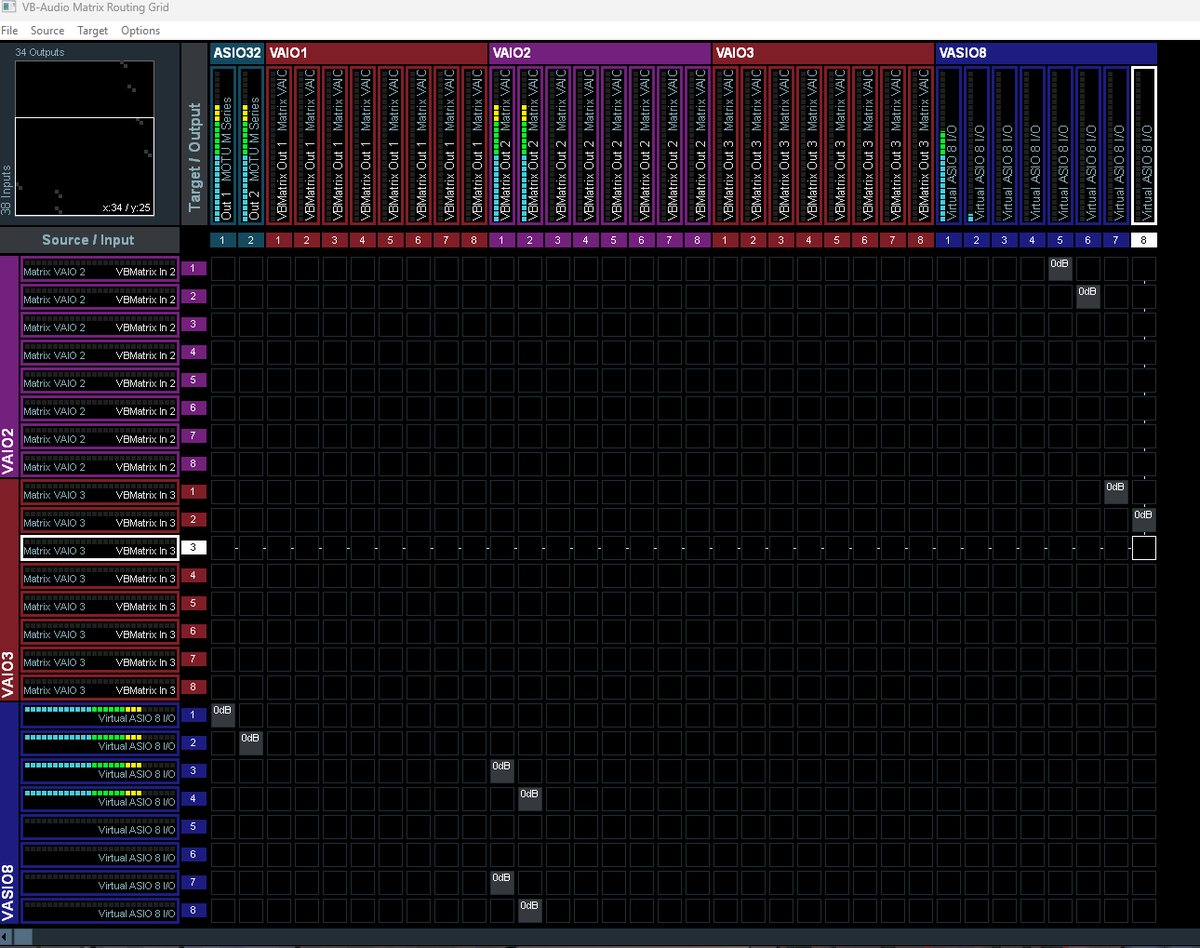Select VAIO1 output column number 3
This screenshot has height=948, width=1200.
point(334,240)
